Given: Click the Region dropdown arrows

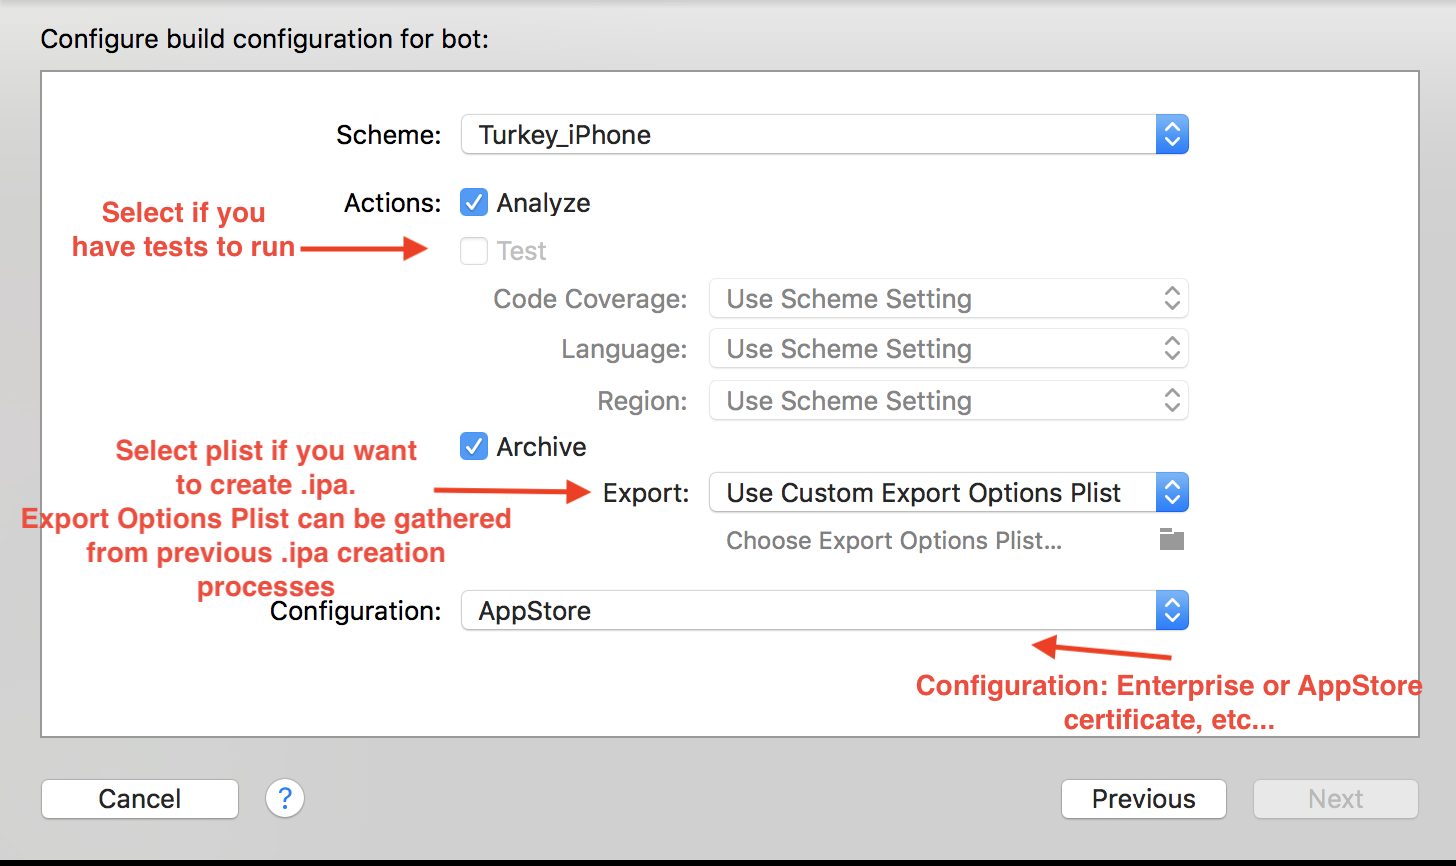Looking at the screenshot, I should (x=1172, y=401).
